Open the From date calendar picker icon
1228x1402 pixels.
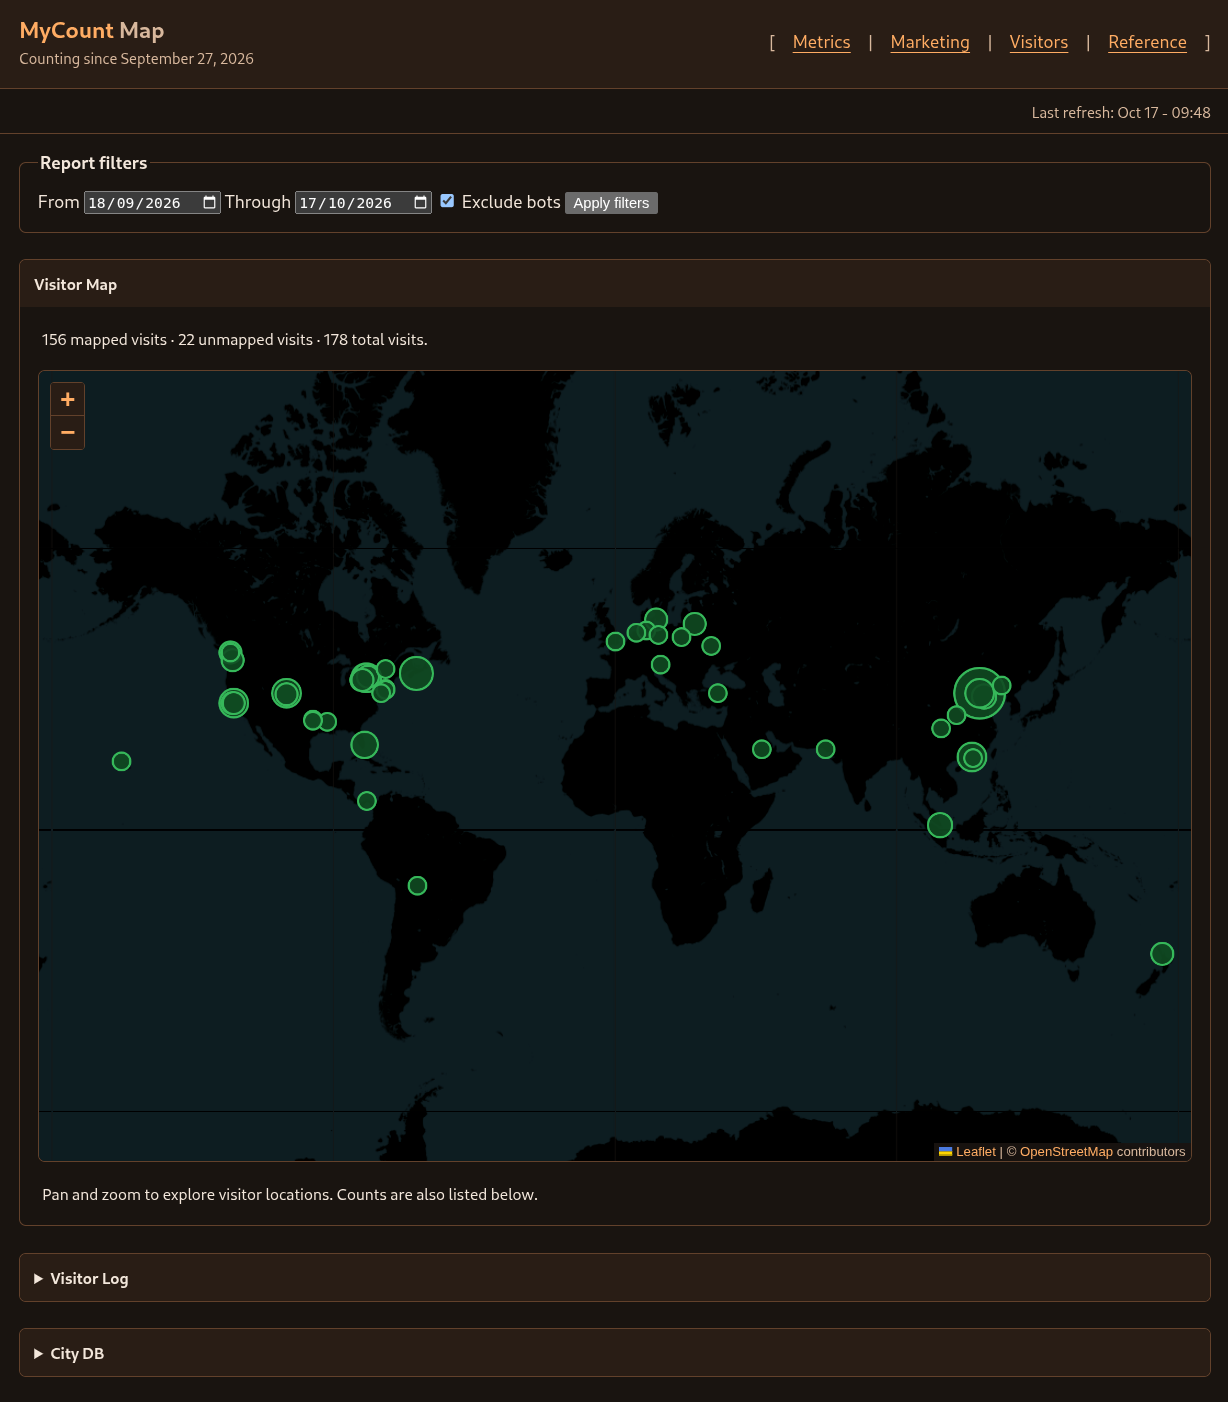[x=209, y=202]
